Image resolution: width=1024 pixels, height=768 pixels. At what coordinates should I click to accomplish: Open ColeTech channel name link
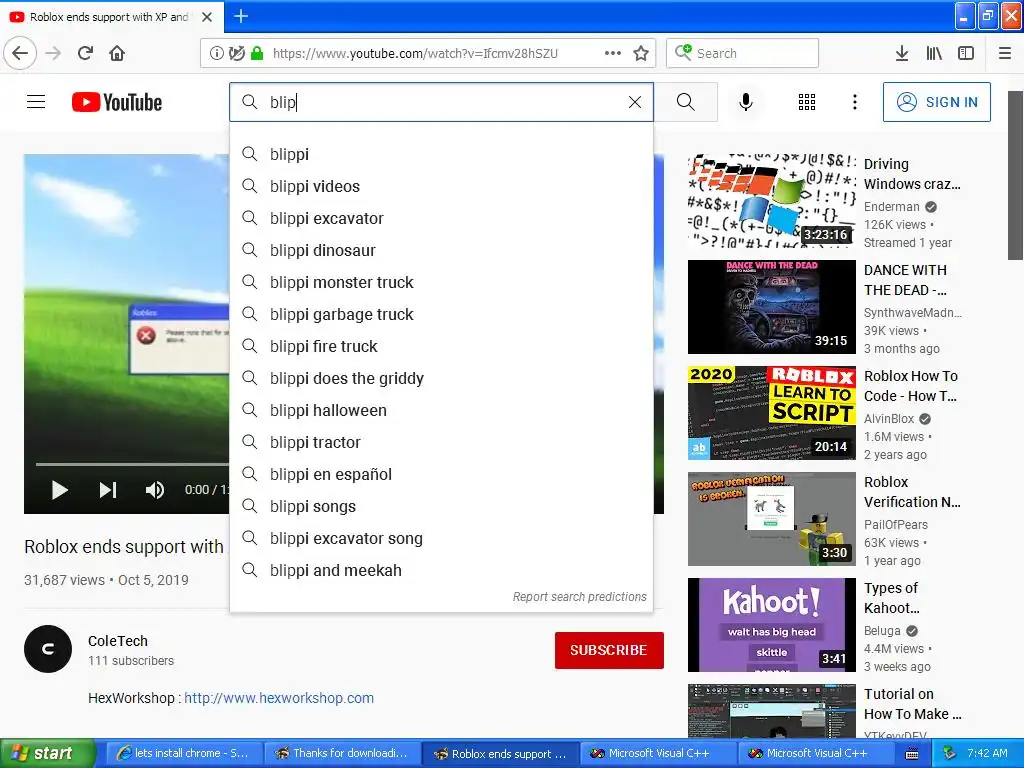coord(118,641)
